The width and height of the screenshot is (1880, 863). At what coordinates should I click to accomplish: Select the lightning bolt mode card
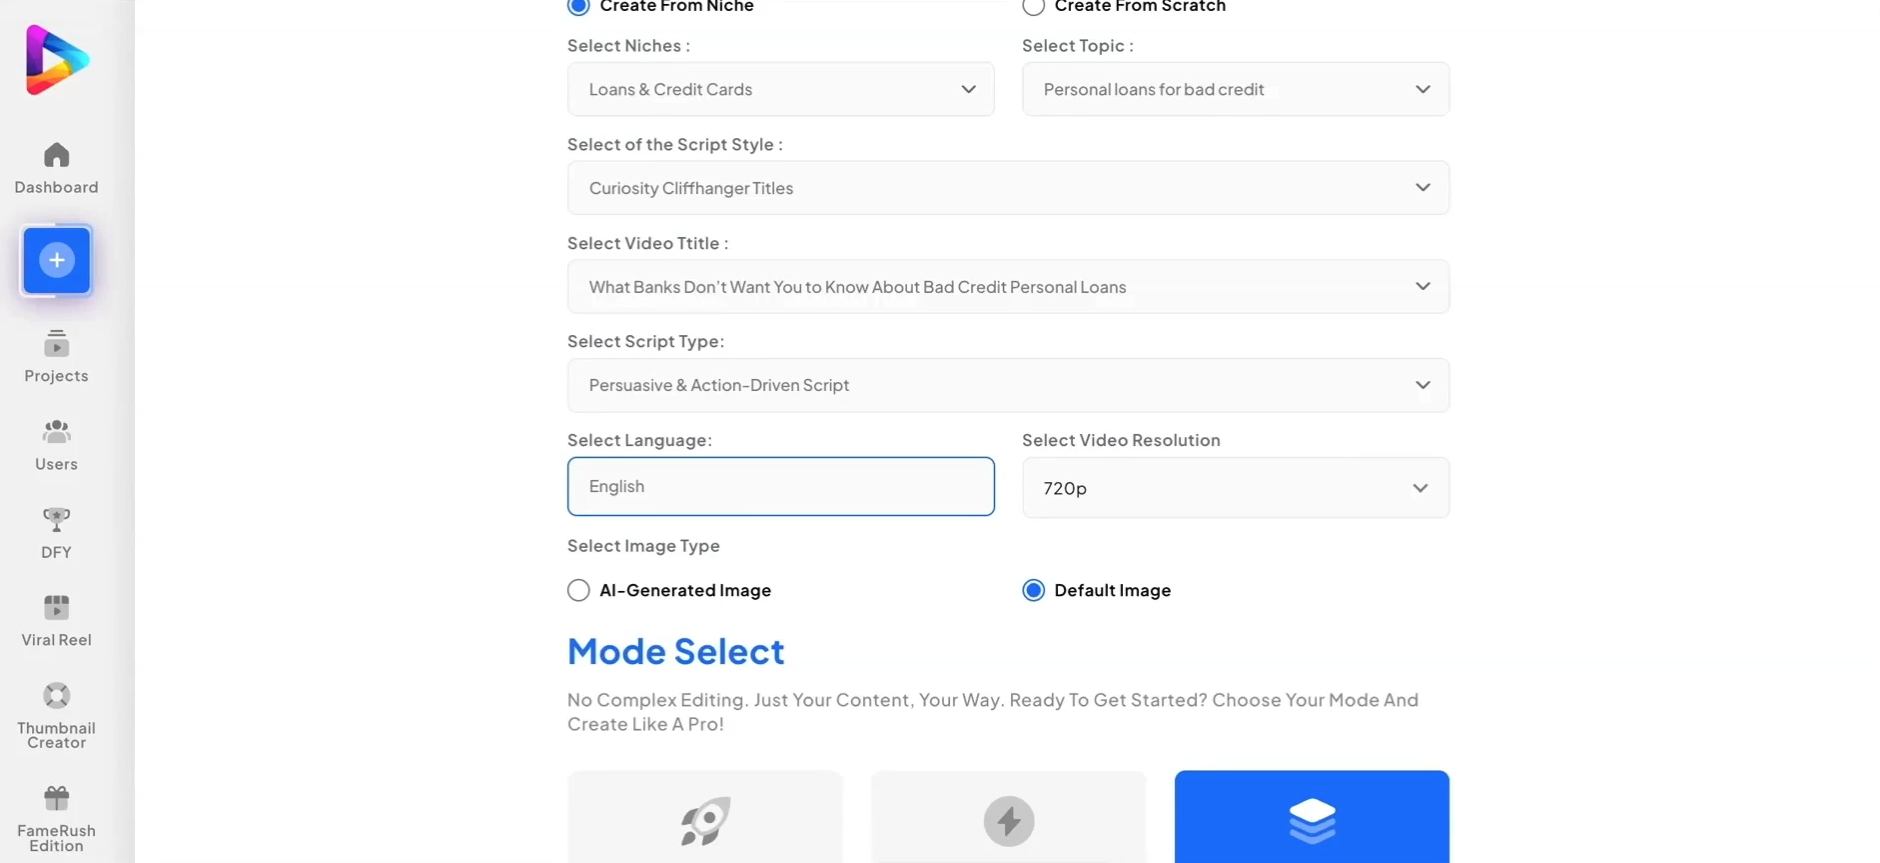[1008, 817]
